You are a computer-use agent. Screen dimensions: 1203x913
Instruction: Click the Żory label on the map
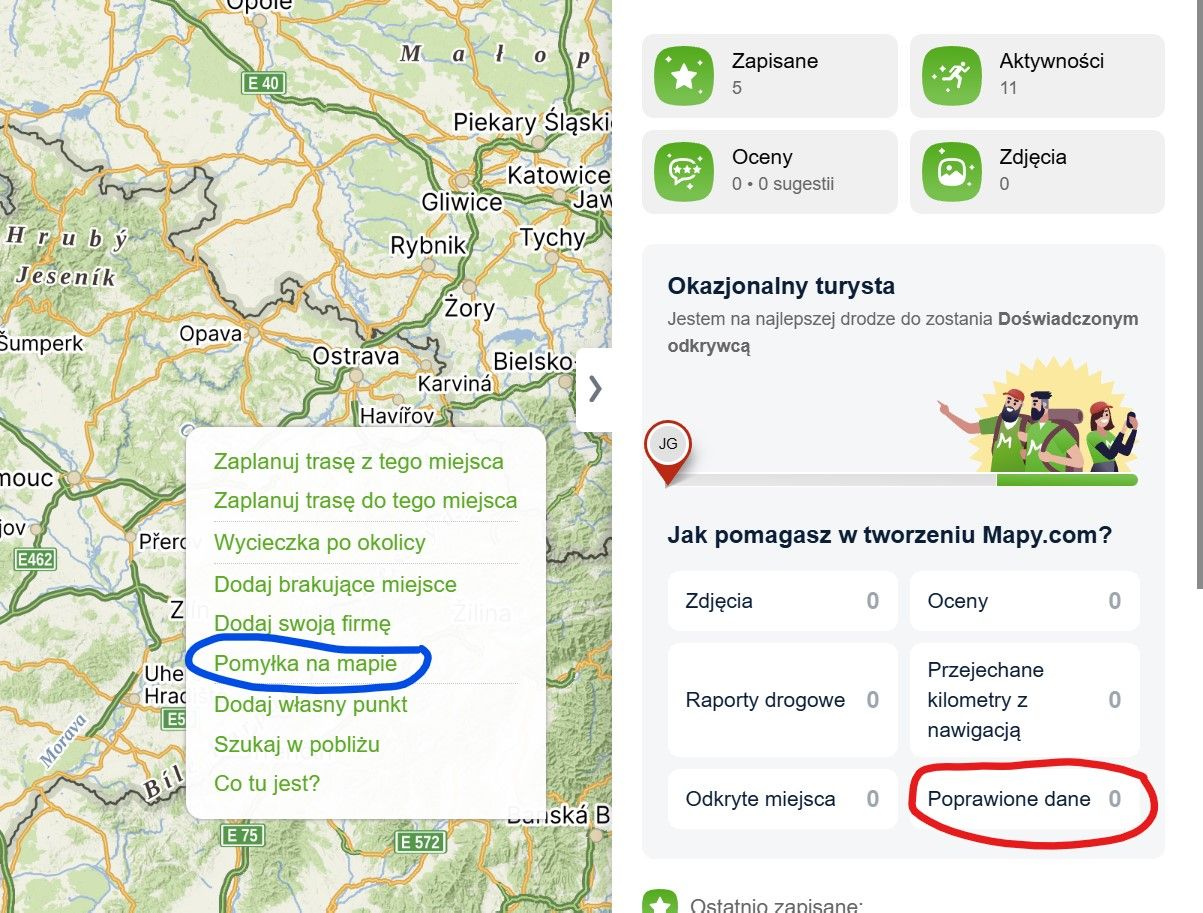pyautogui.click(x=469, y=308)
